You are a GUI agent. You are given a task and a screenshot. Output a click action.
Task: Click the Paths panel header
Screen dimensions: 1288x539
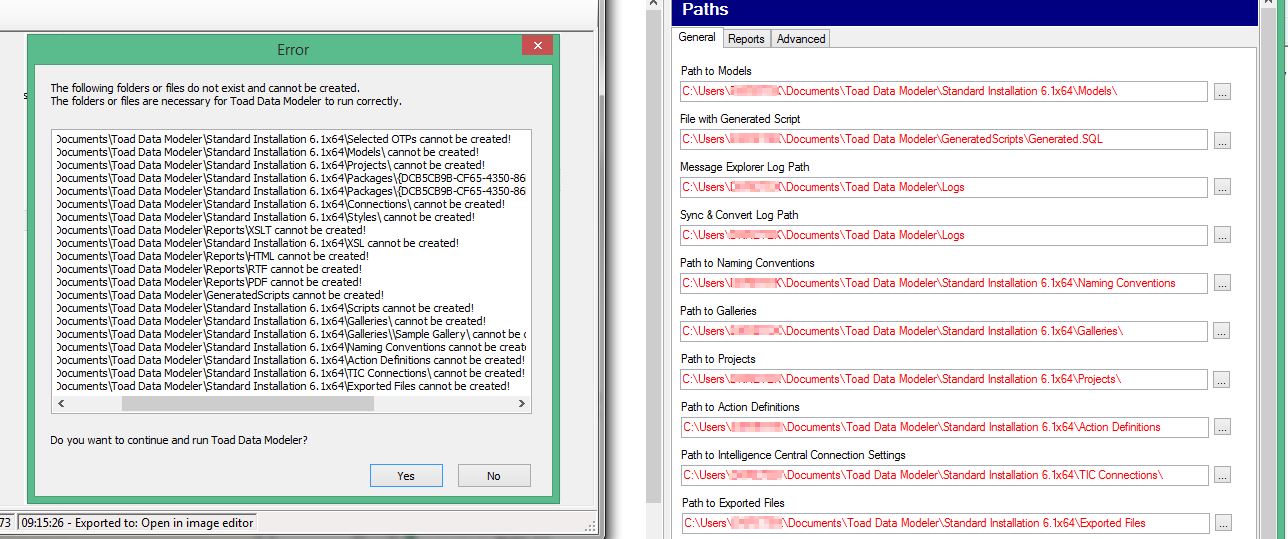pyautogui.click(x=965, y=11)
